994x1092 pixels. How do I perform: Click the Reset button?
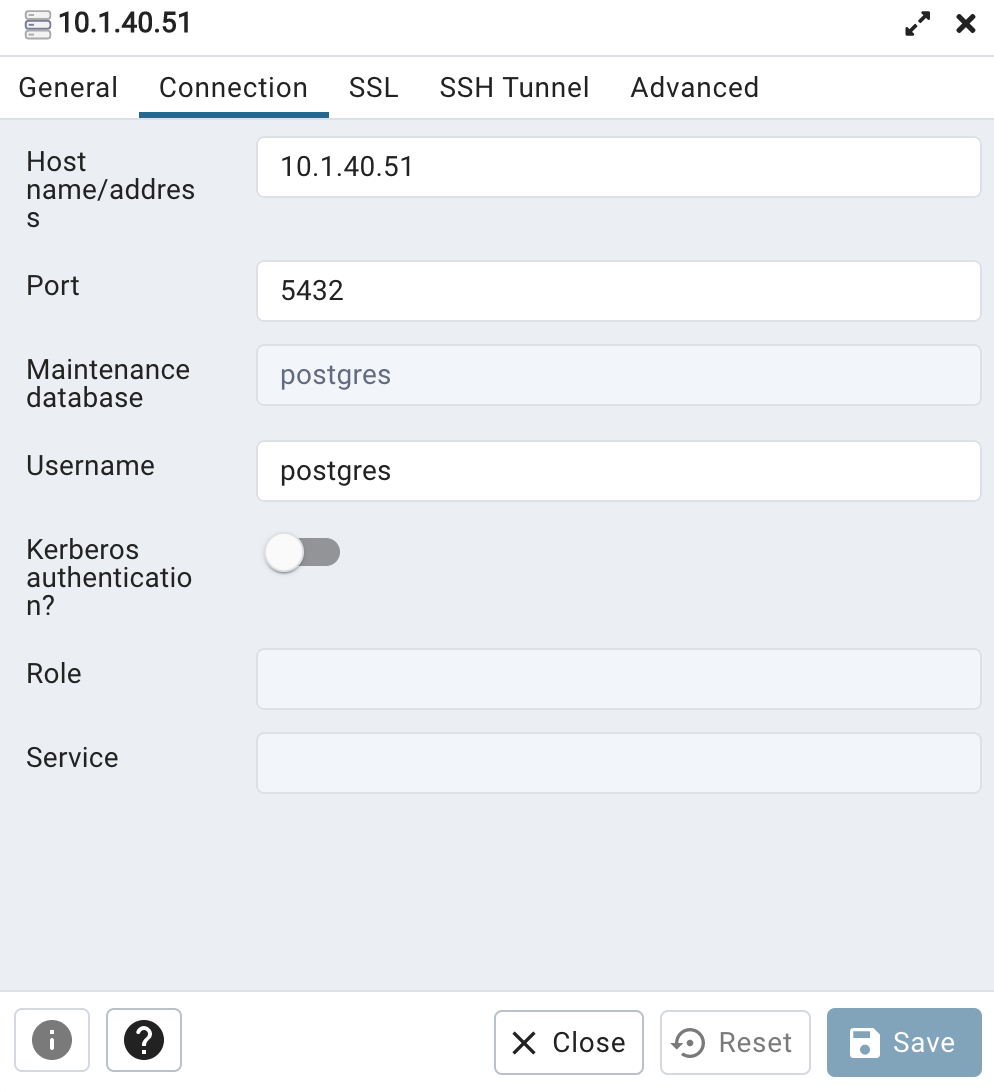click(x=735, y=1043)
